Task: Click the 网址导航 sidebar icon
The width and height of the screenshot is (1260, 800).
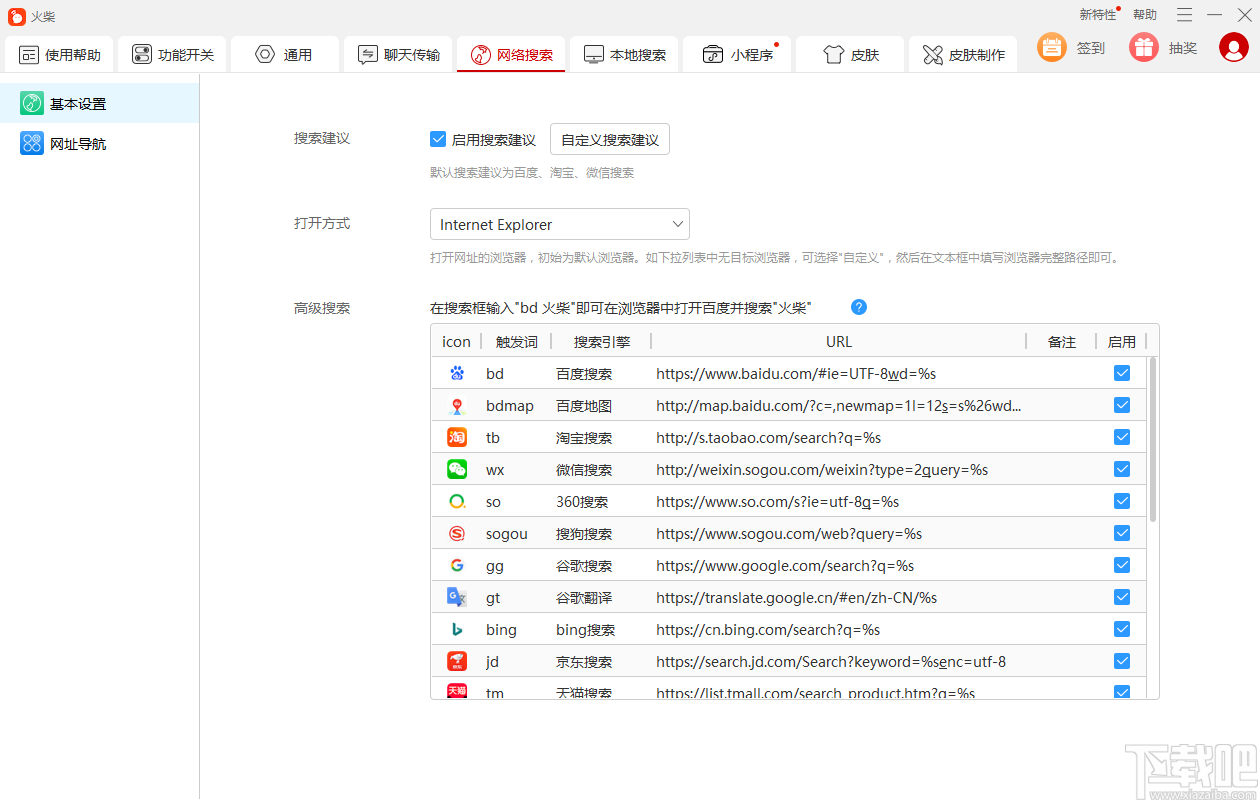Action: pos(32,143)
